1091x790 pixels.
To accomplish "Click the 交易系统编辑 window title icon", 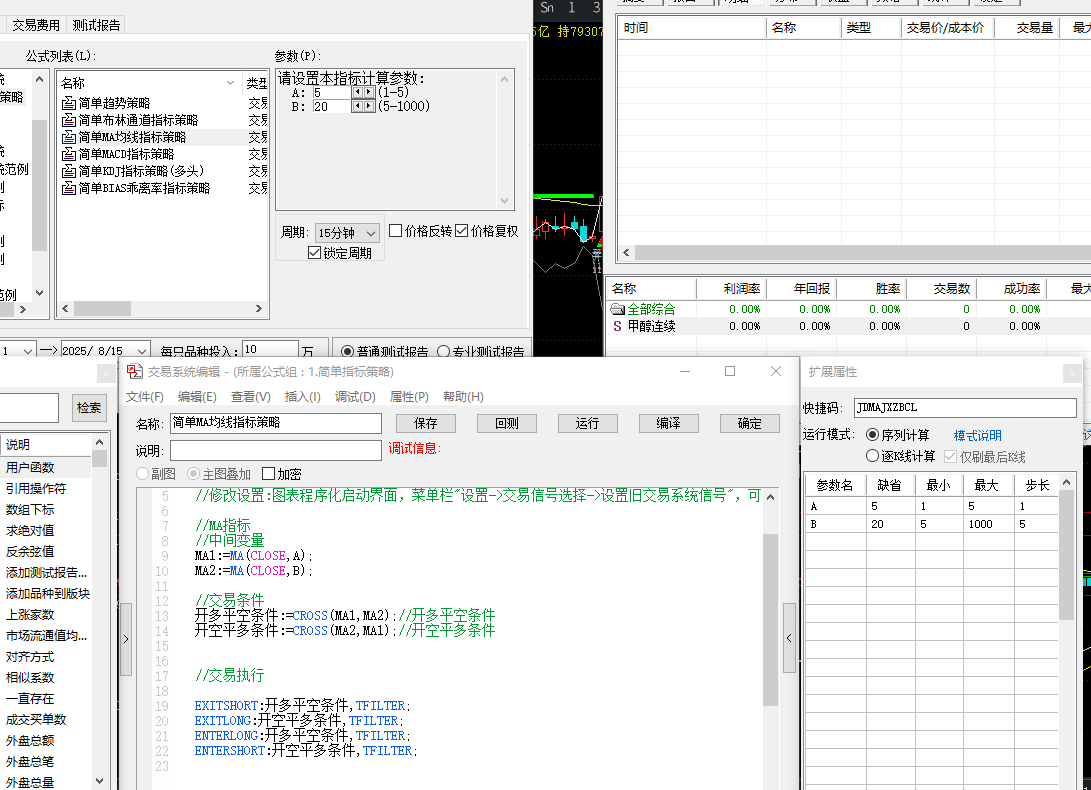I will click(134, 371).
